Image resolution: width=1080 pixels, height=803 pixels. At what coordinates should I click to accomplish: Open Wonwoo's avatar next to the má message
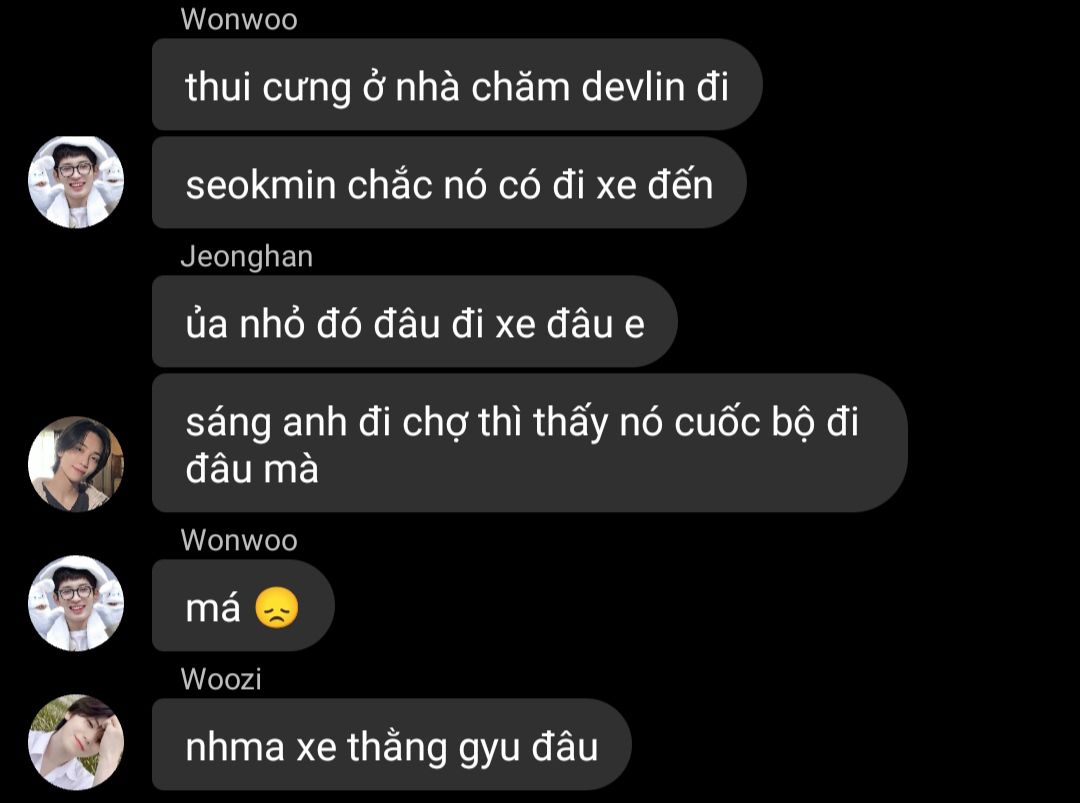click(x=76, y=603)
